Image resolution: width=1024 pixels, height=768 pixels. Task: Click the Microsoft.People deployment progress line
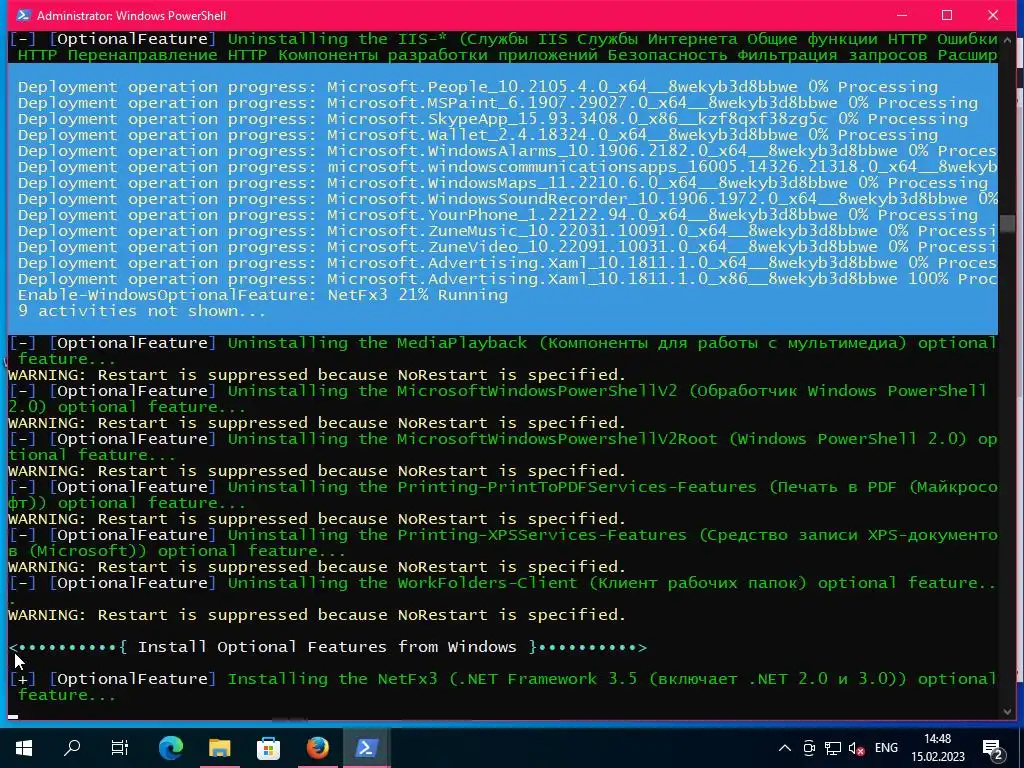(x=477, y=87)
